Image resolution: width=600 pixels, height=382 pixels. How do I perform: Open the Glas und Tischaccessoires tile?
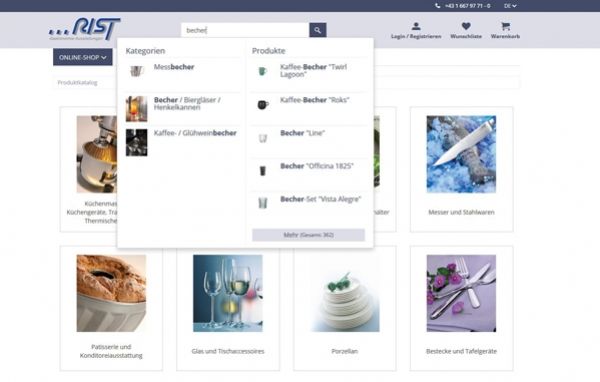[228, 309]
